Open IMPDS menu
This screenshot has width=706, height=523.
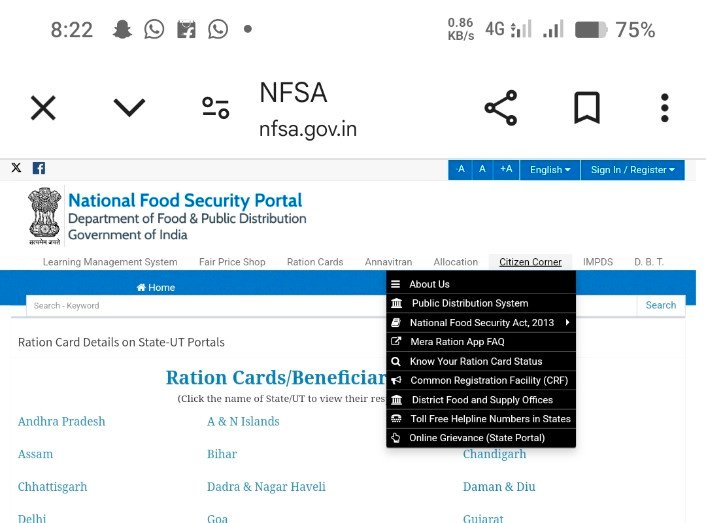(598, 262)
